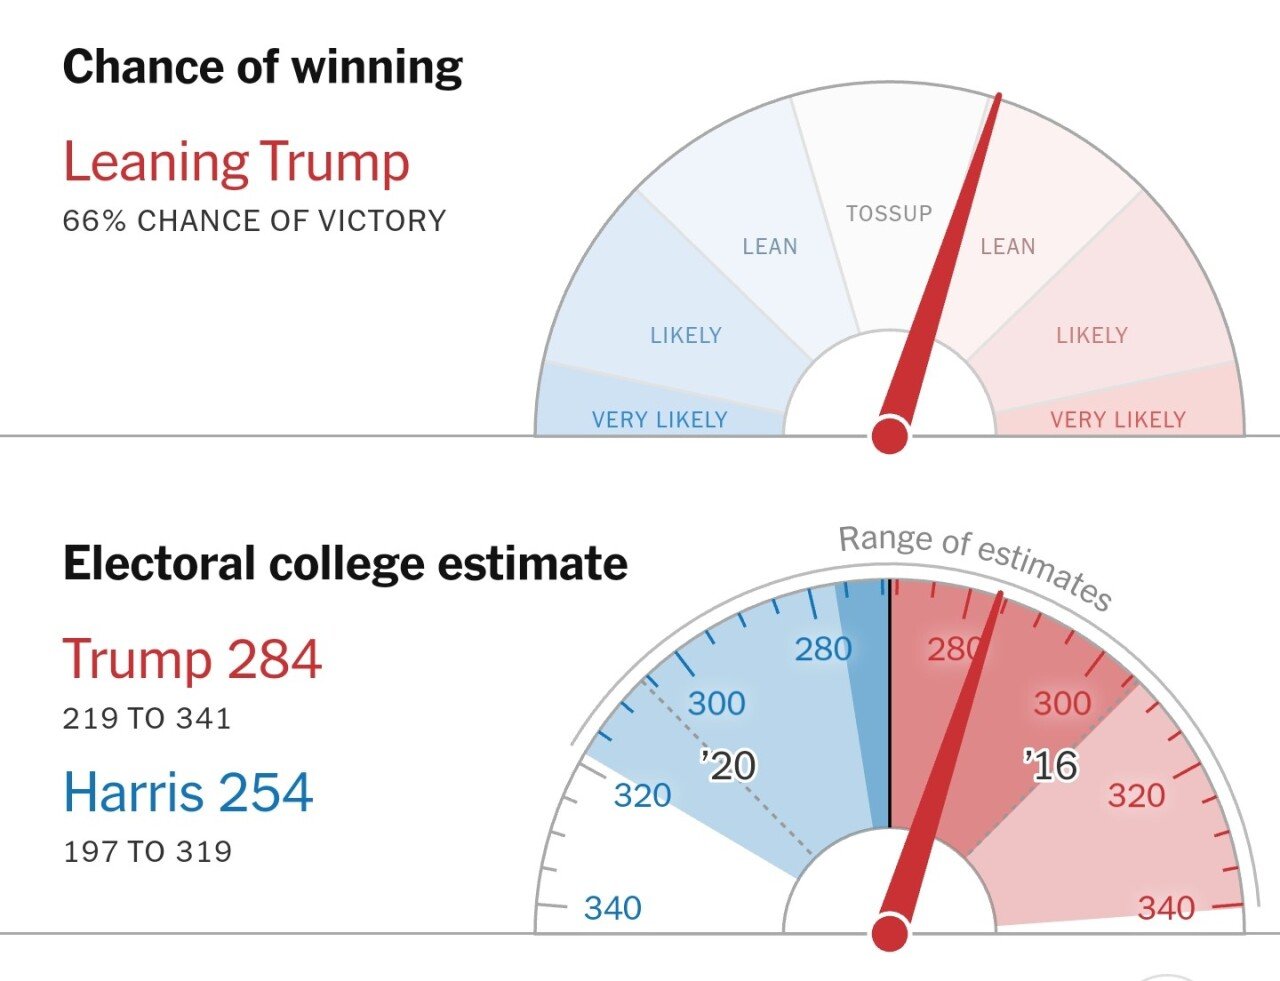Click the red 320 tick label

coord(1136,796)
